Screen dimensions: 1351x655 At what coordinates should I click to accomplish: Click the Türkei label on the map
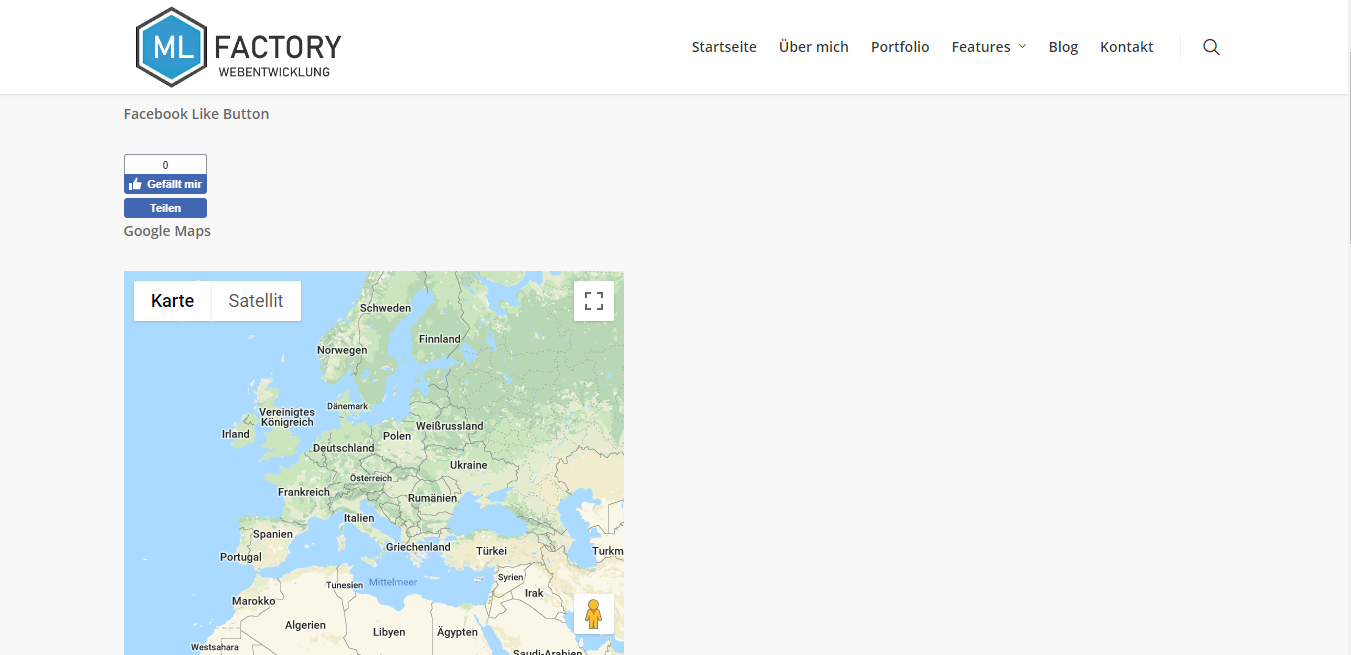pos(491,551)
